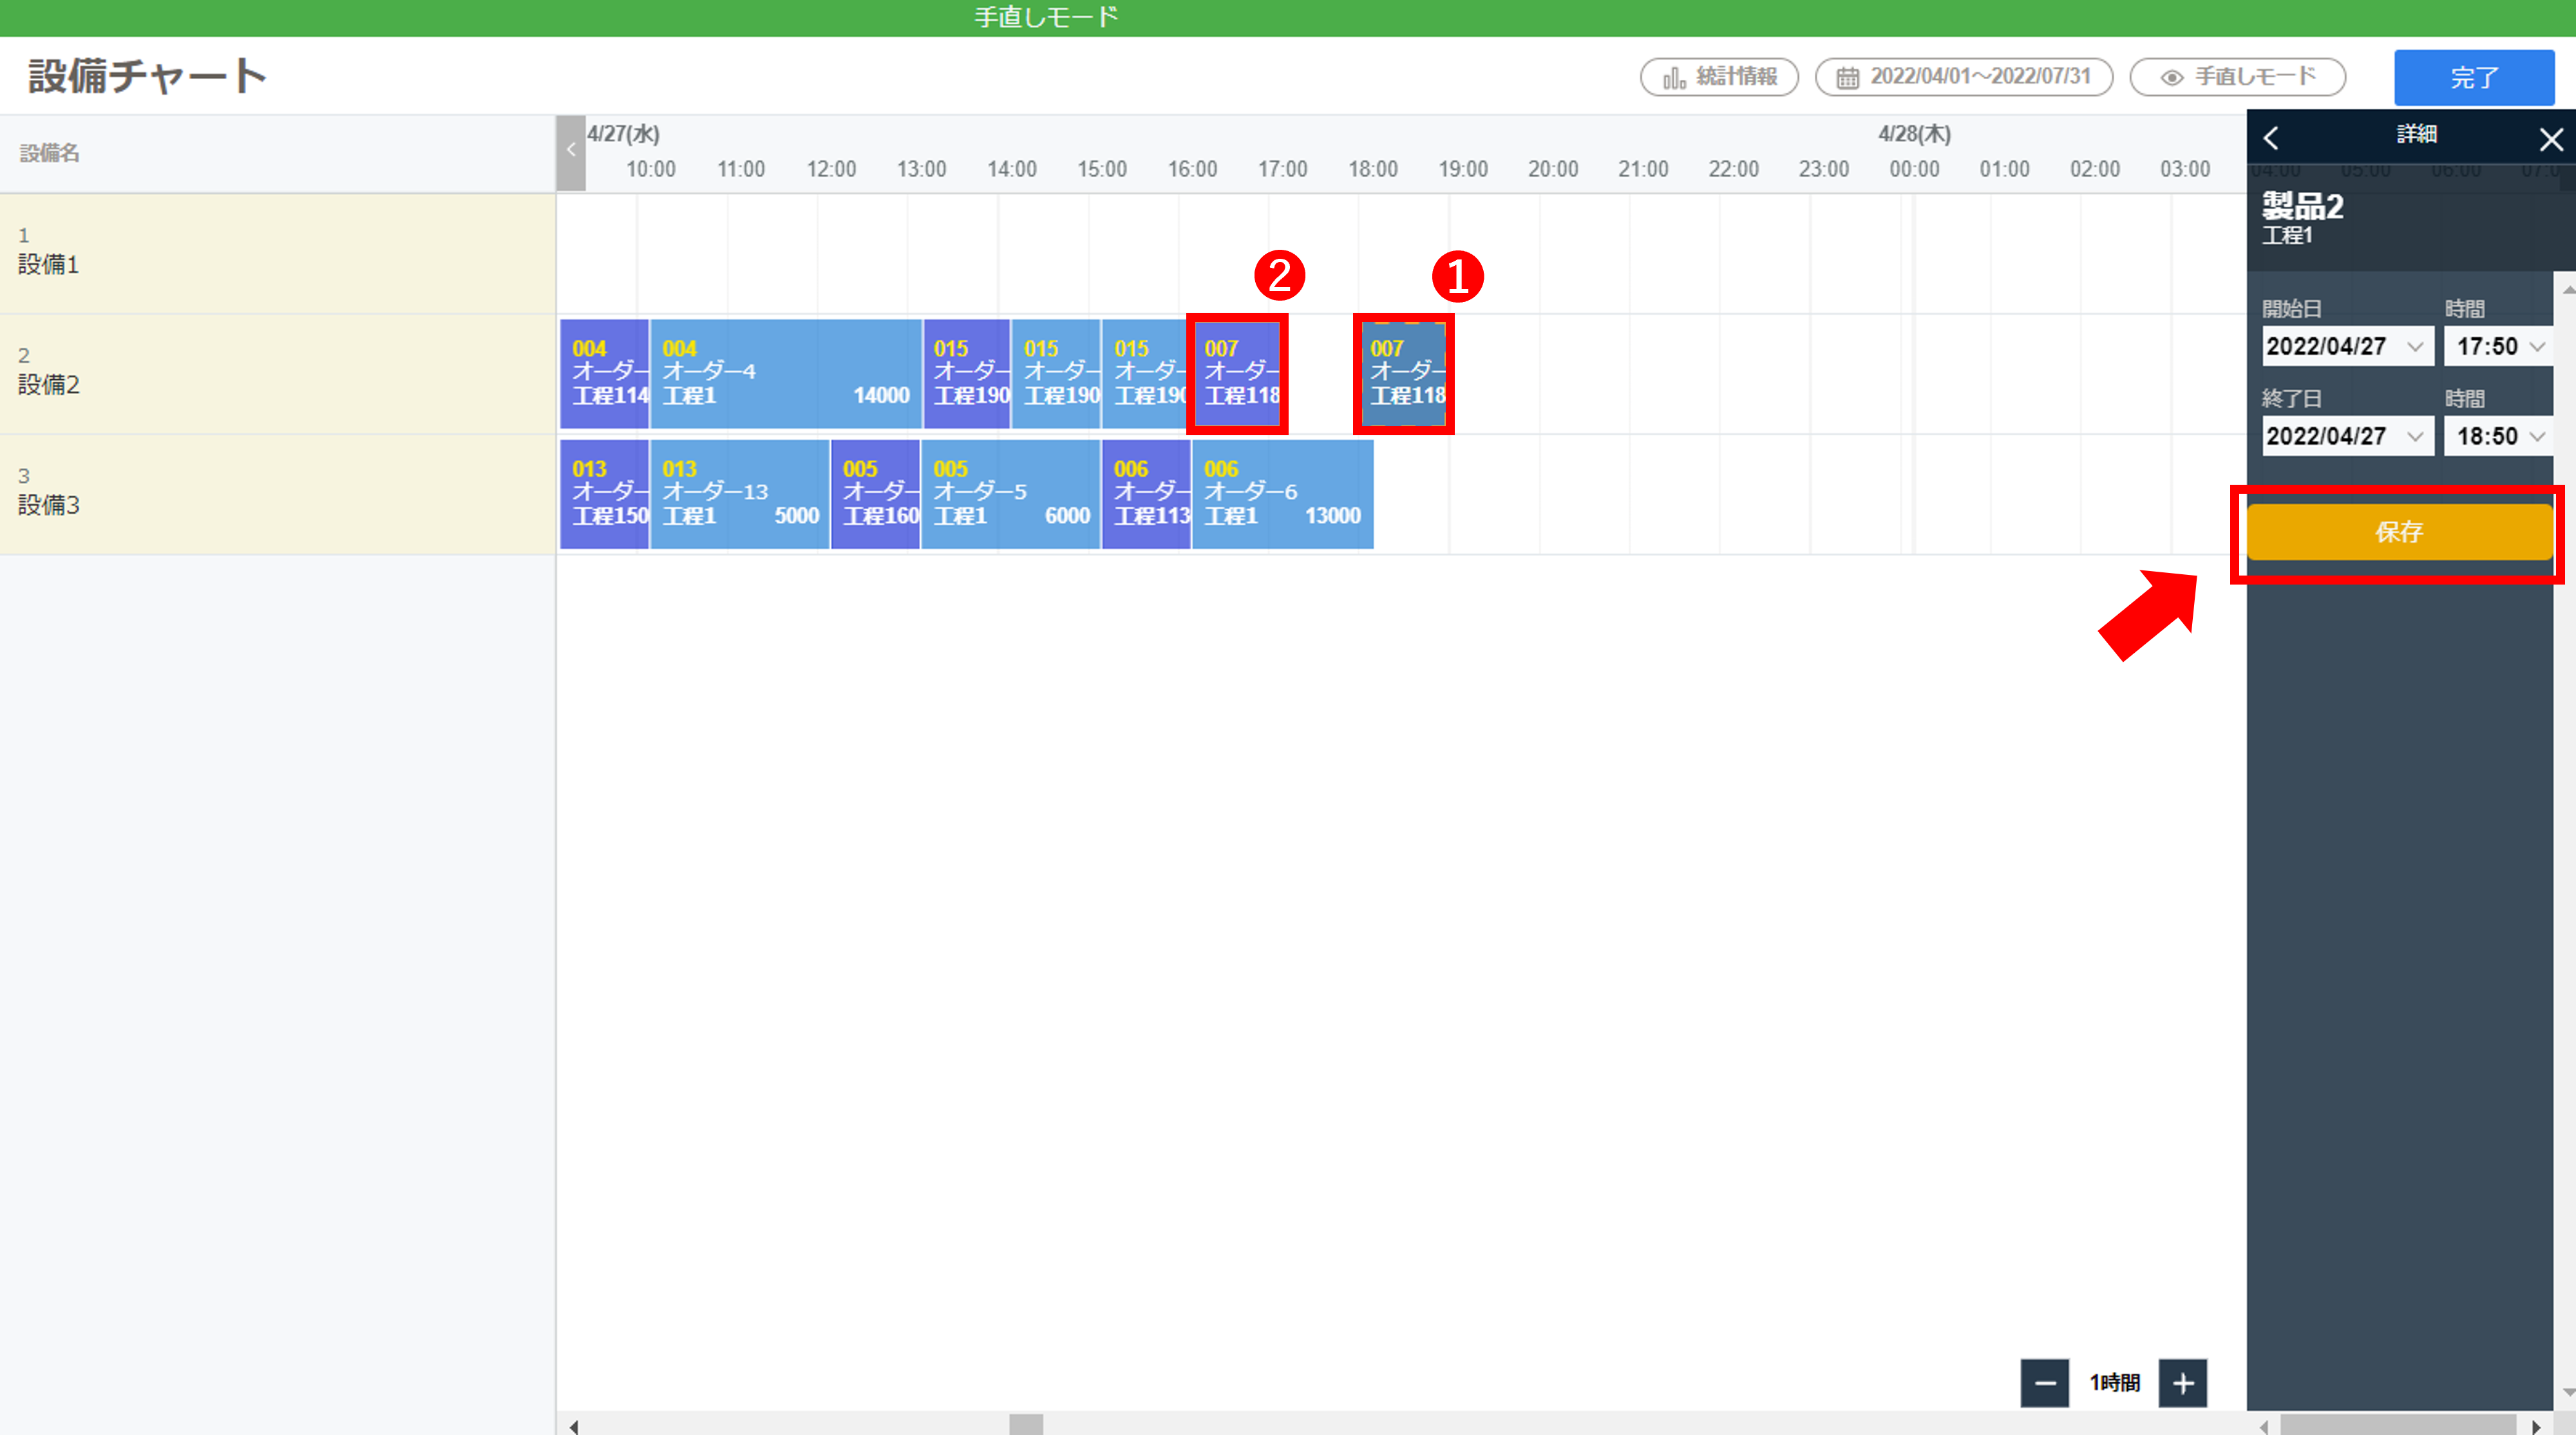Image resolution: width=2576 pixels, height=1435 pixels.
Task: Open the end time 18:50 dropdown
Action: (2499, 437)
